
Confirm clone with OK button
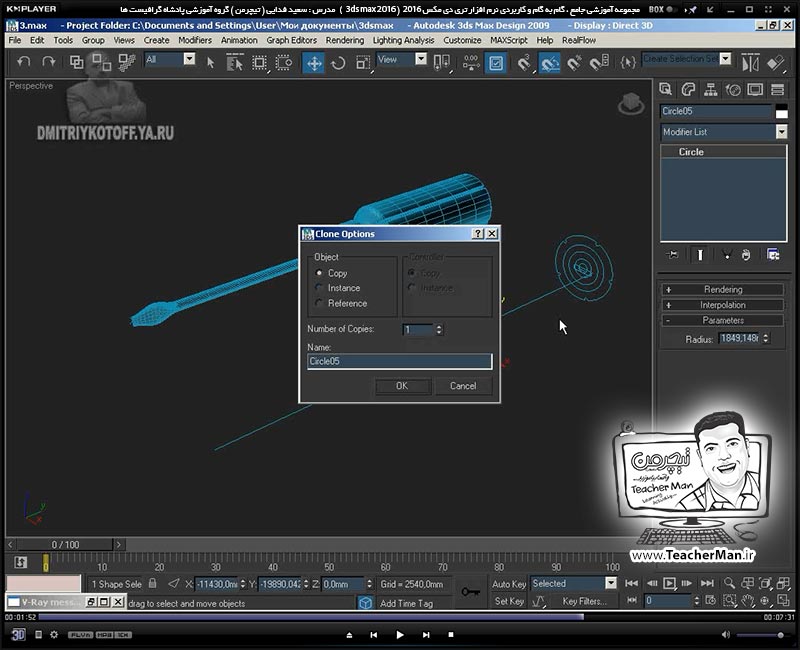pos(402,386)
